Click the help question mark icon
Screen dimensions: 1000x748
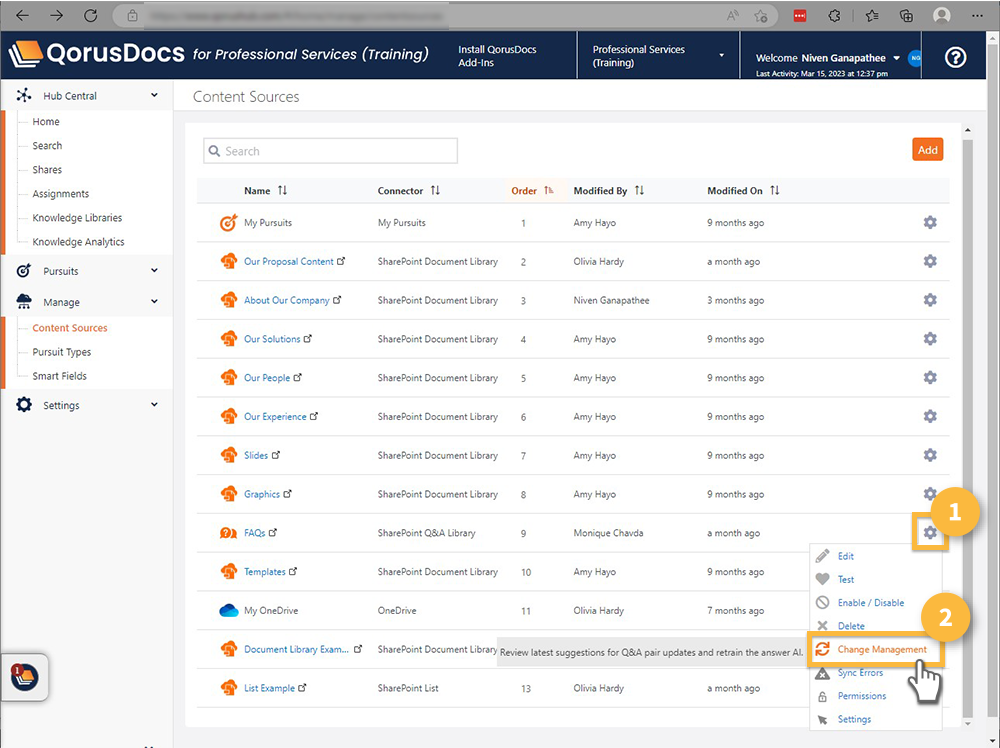pyautogui.click(x=955, y=58)
